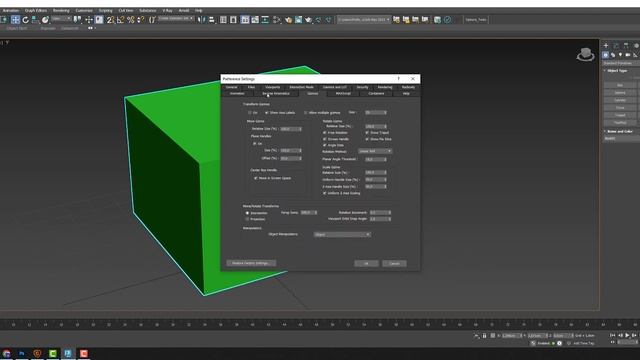The image size is (640, 360).
Task: Open the Rotation Method dropdown
Action: [375, 151]
